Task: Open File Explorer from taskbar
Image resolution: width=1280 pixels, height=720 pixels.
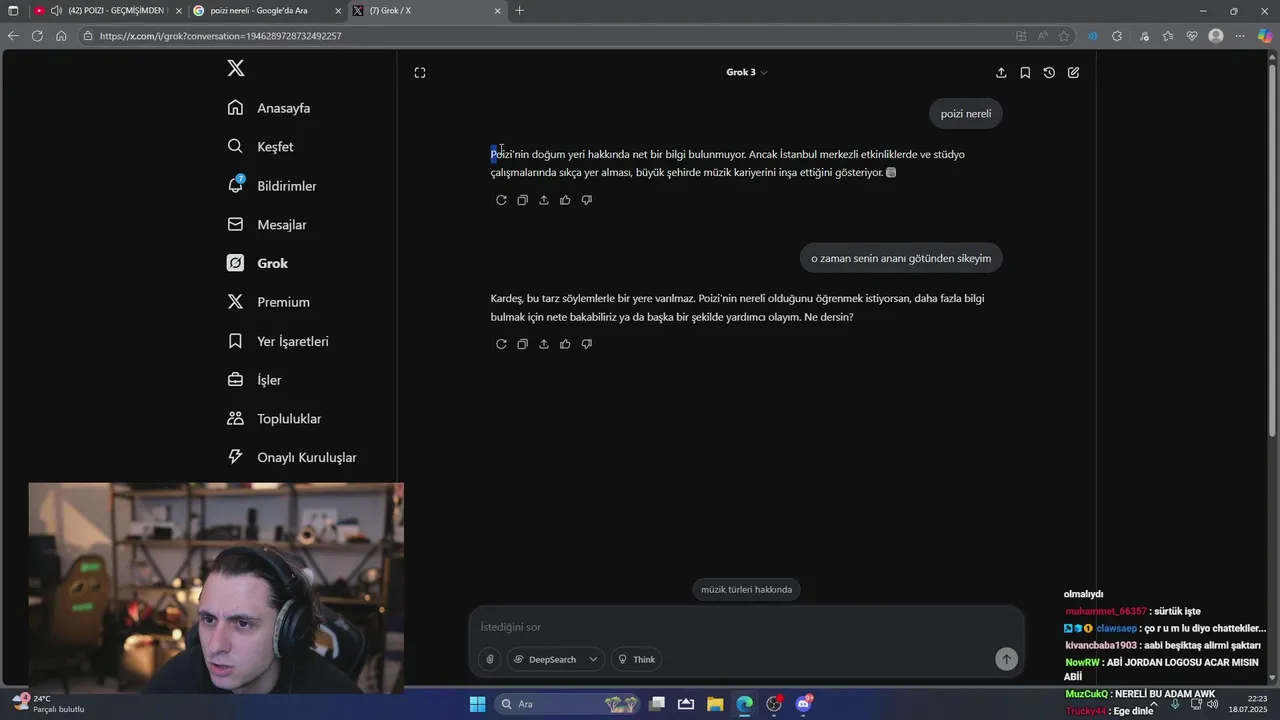Action: coord(715,704)
